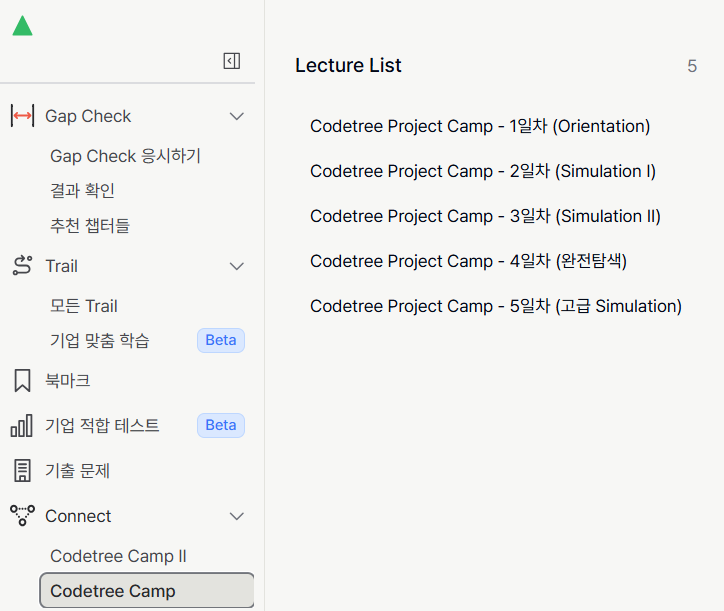Click the Trail route icon
Image resolution: width=724 pixels, height=611 pixels.
click(x=22, y=266)
